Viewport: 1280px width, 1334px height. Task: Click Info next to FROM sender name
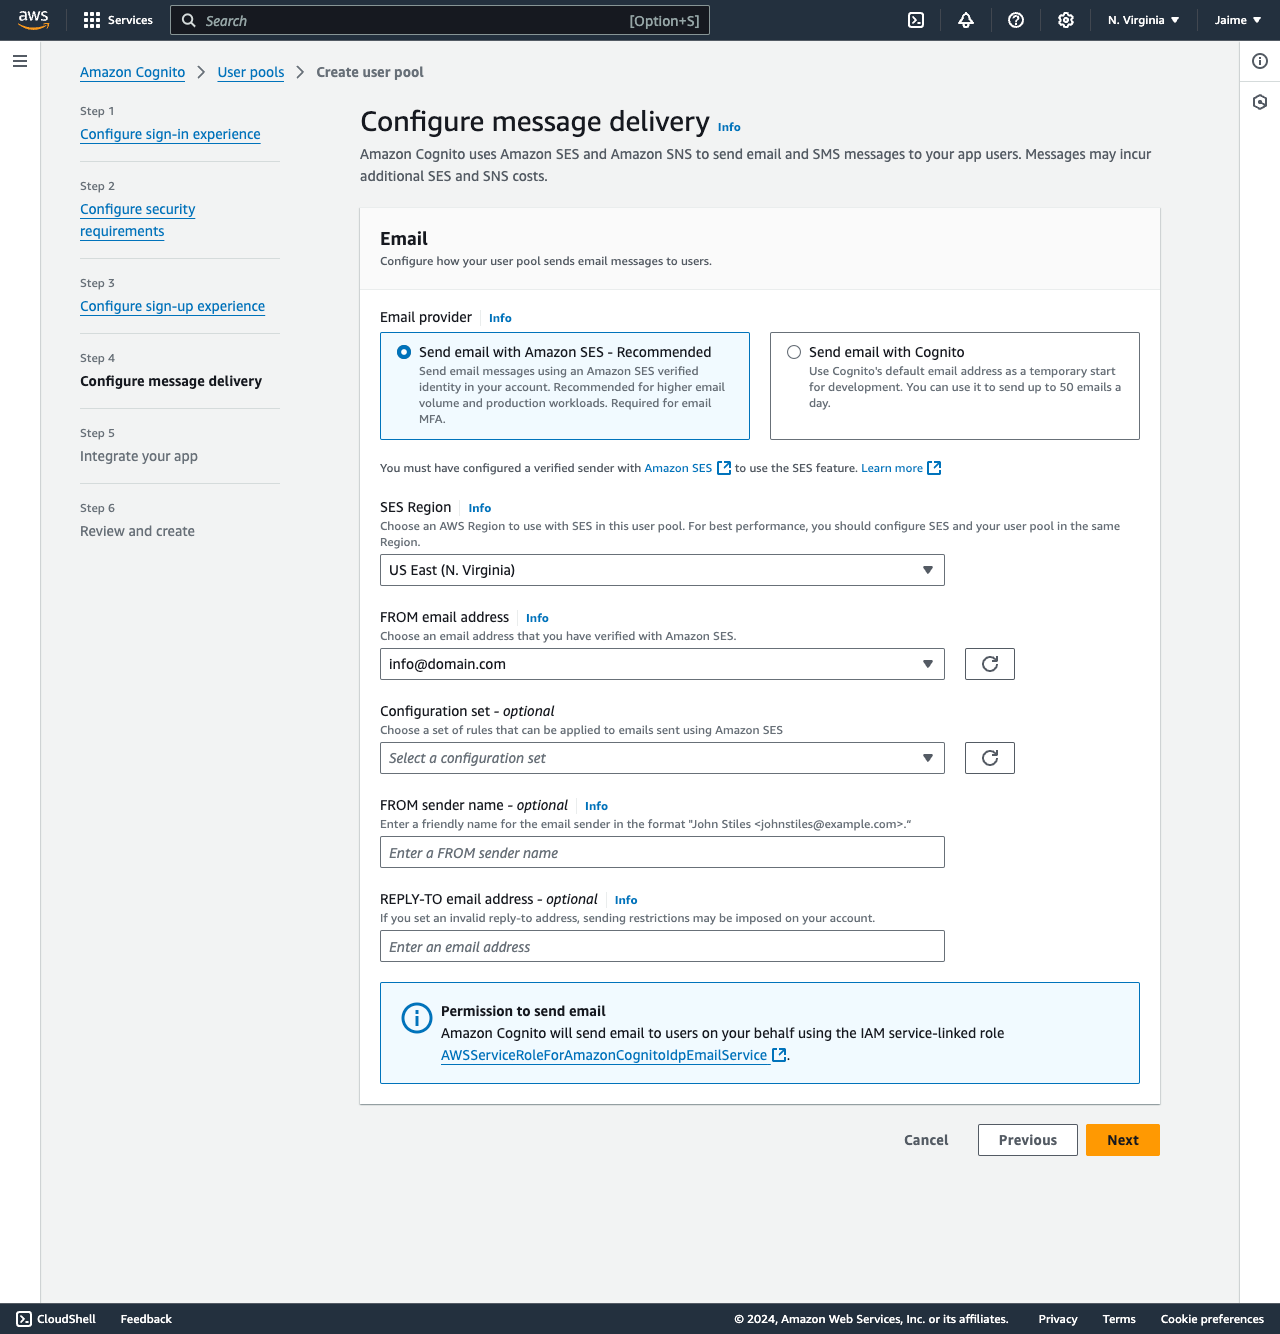click(x=596, y=806)
